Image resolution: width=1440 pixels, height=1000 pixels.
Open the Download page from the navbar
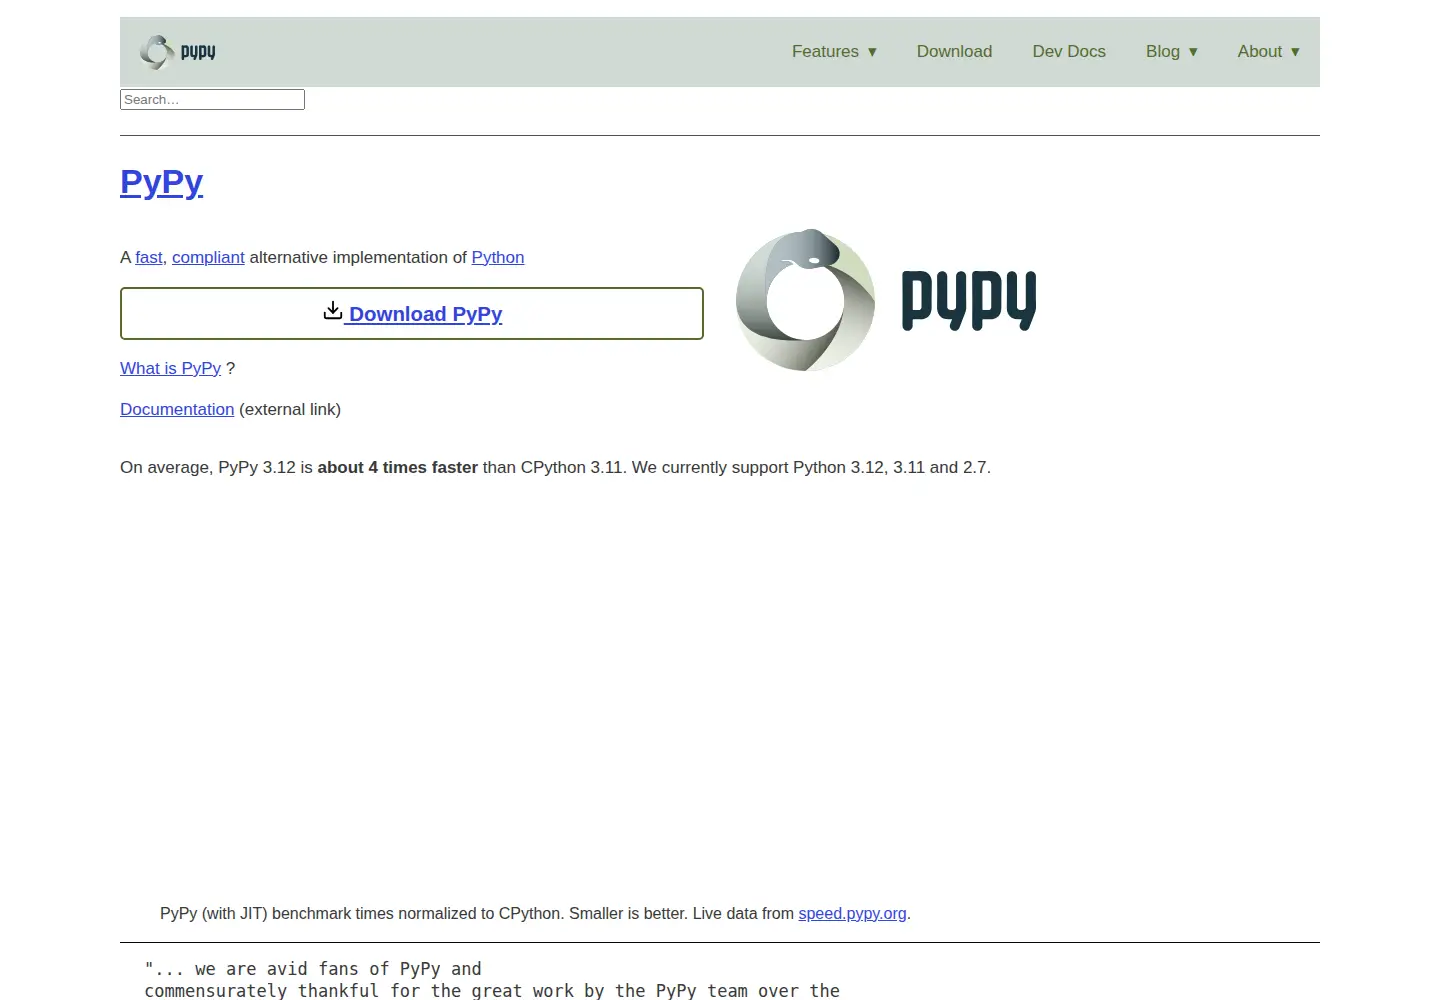pos(954,52)
